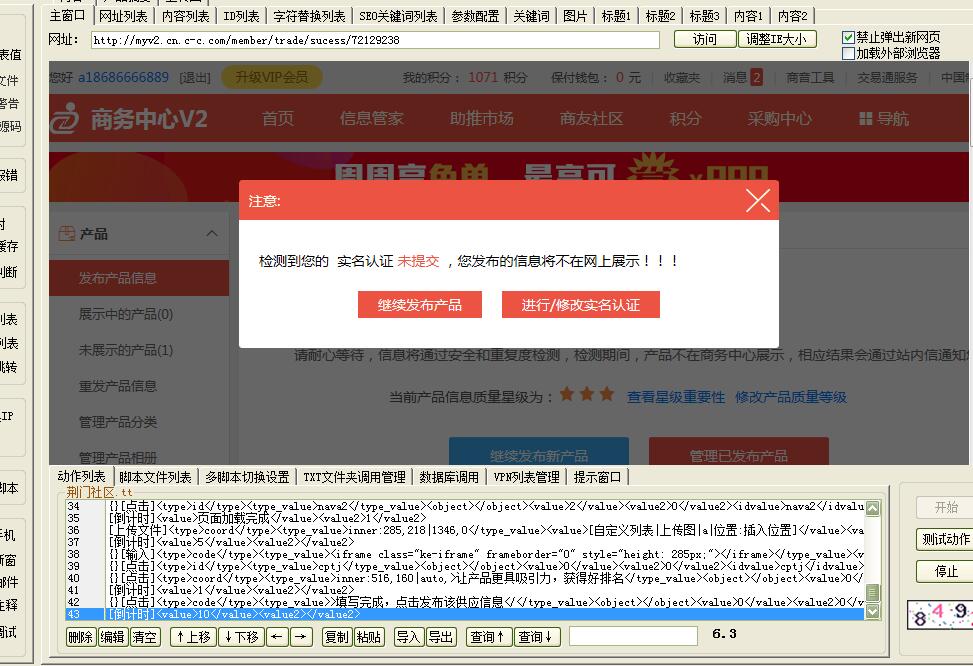973x666 pixels.
Task: Select action row 38 输入
Action: point(465,554)
